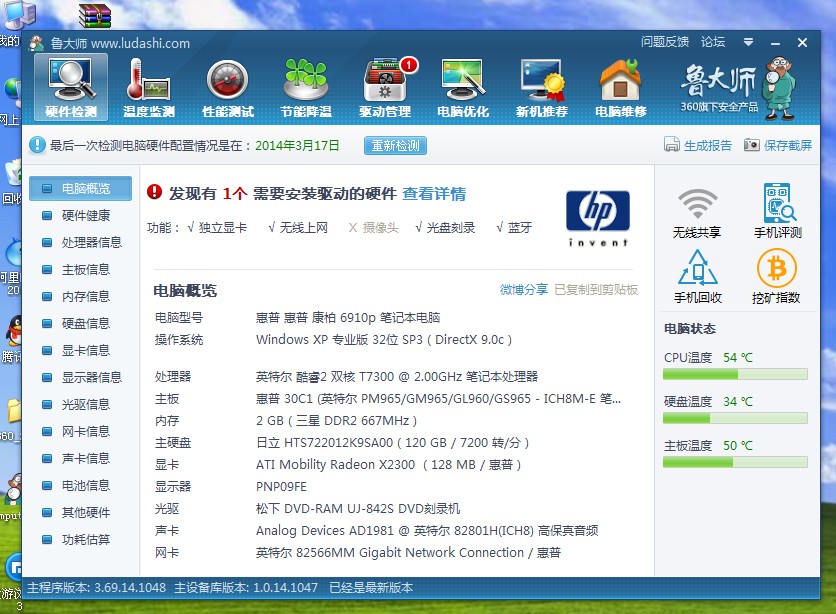Viewport: 836px width, 614px height.
Task: Click the blue info icon before 最后一次检测
Action: (x=37, y=145)
